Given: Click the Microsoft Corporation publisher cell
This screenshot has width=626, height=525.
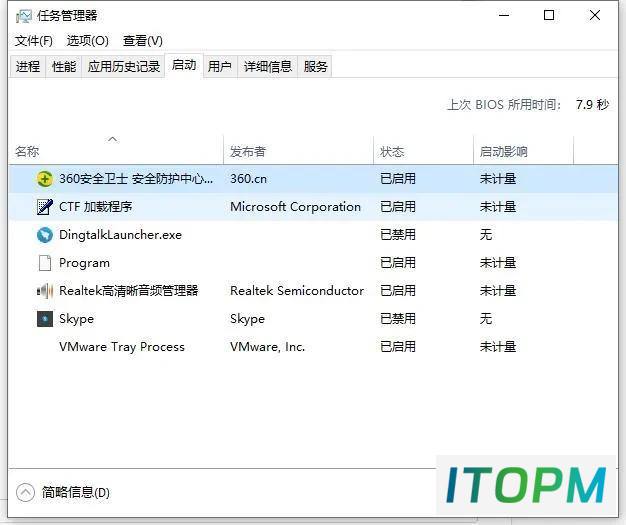Looking at the screenshot, I should 295,207.
